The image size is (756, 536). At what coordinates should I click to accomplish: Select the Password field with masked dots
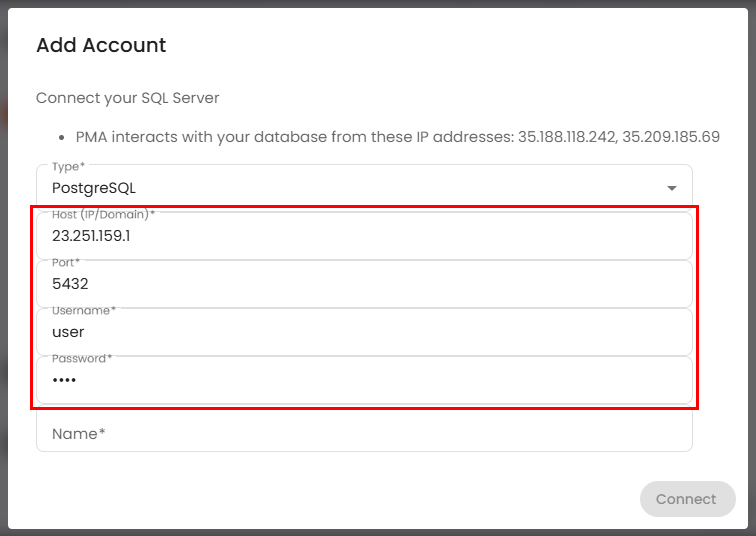pos(364,380)
